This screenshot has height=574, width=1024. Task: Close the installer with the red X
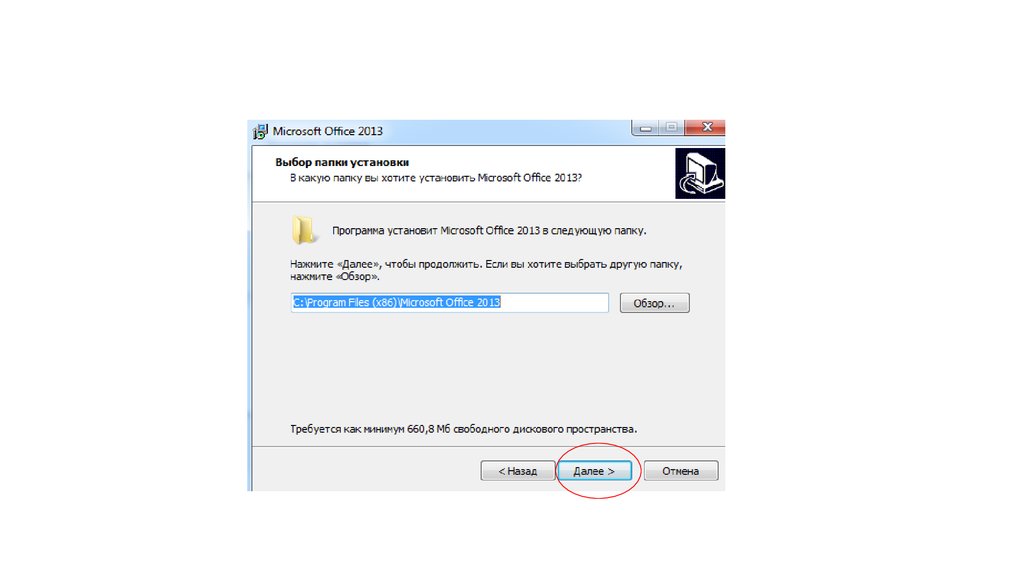705,127
